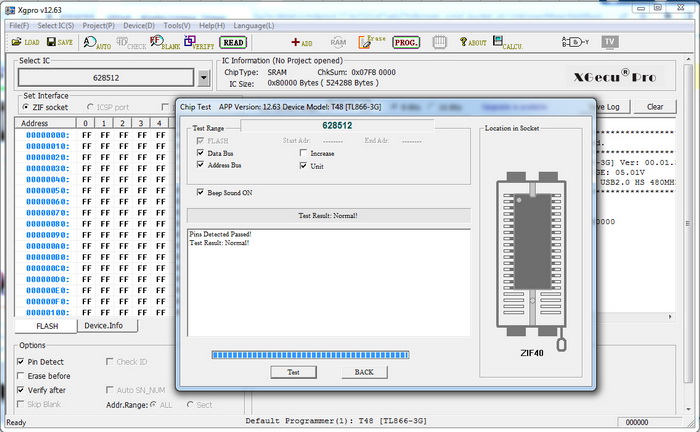
Task: Click the Auto SN_NUM checkbox
Action: coord(109,390)
